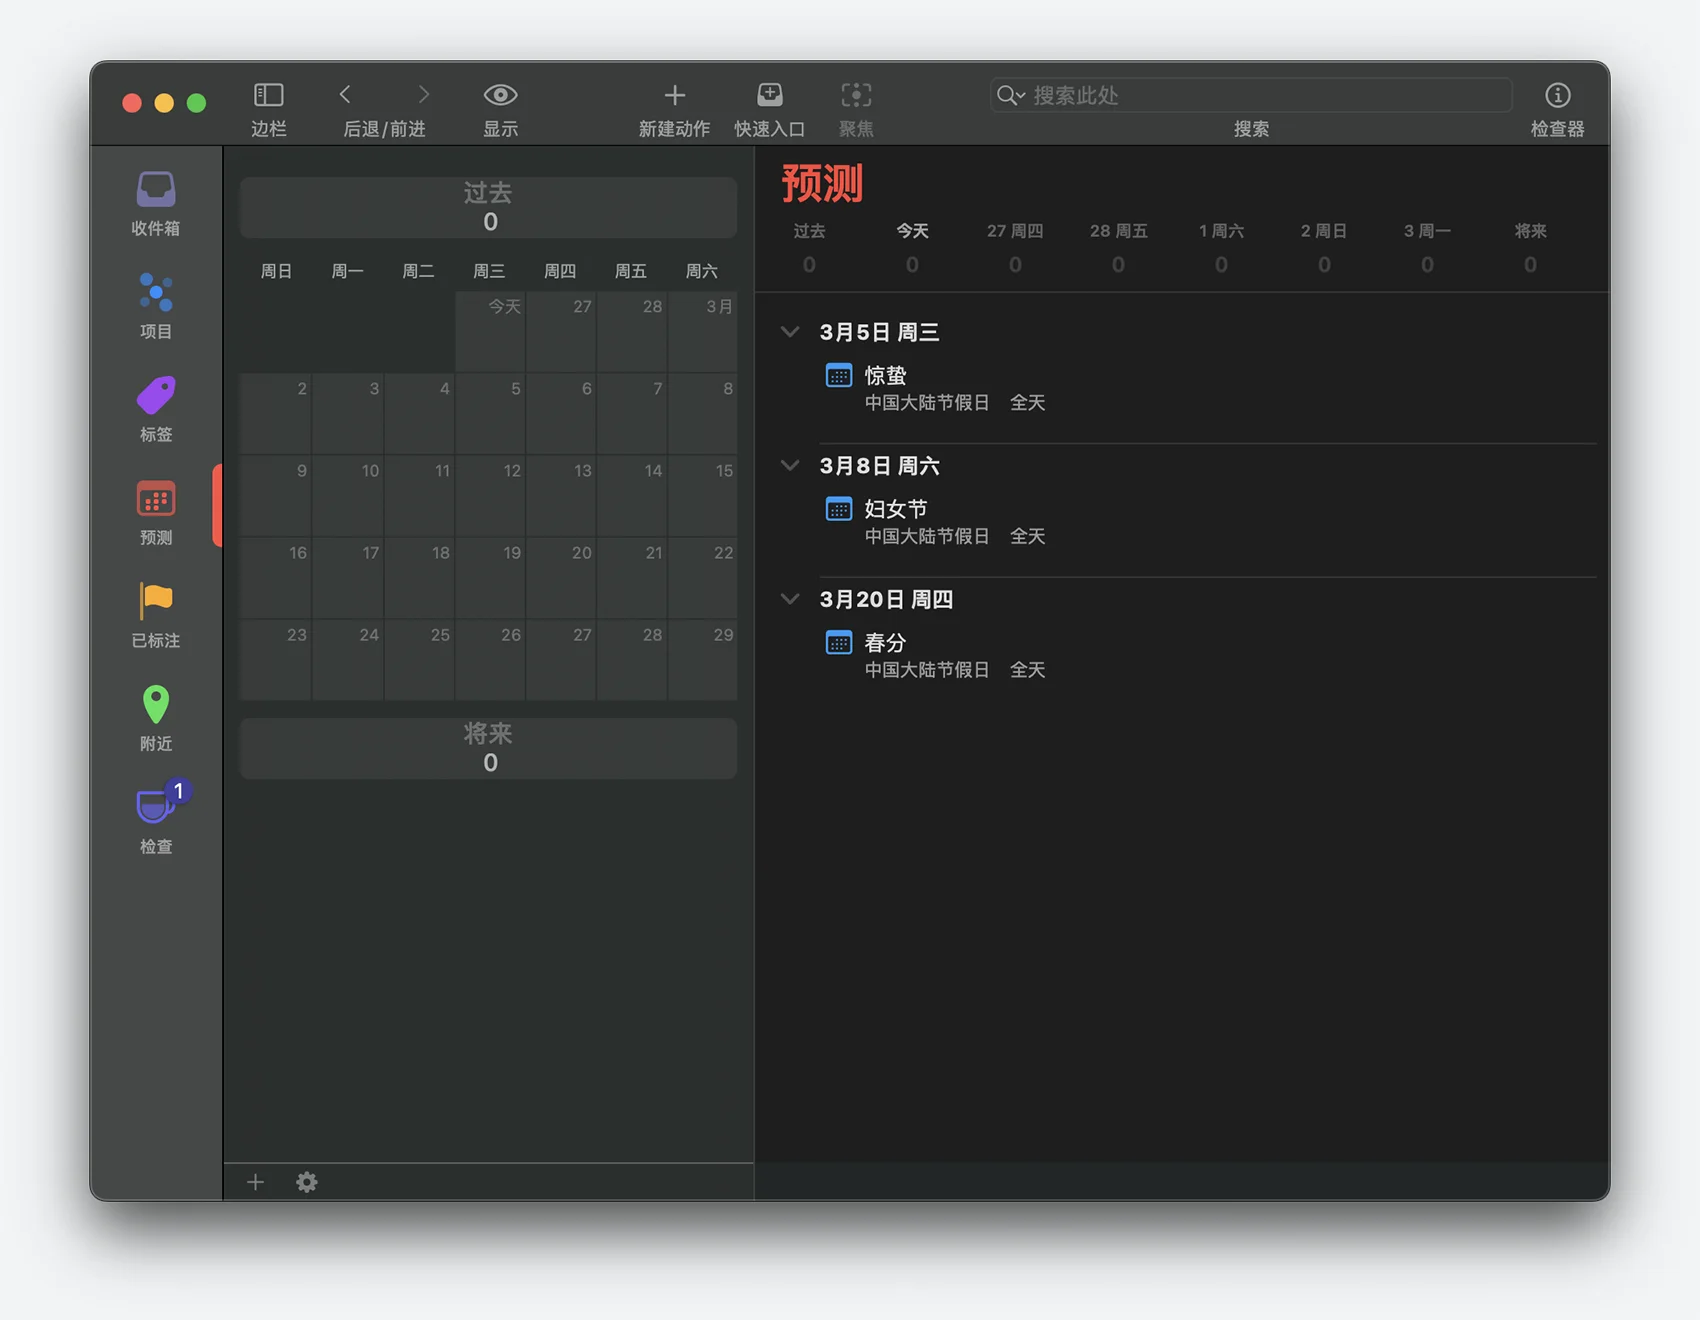Select the Forecast (预测) perspective
Image resolution: width=1700 pixels, height=1320 pixels.
156,512
